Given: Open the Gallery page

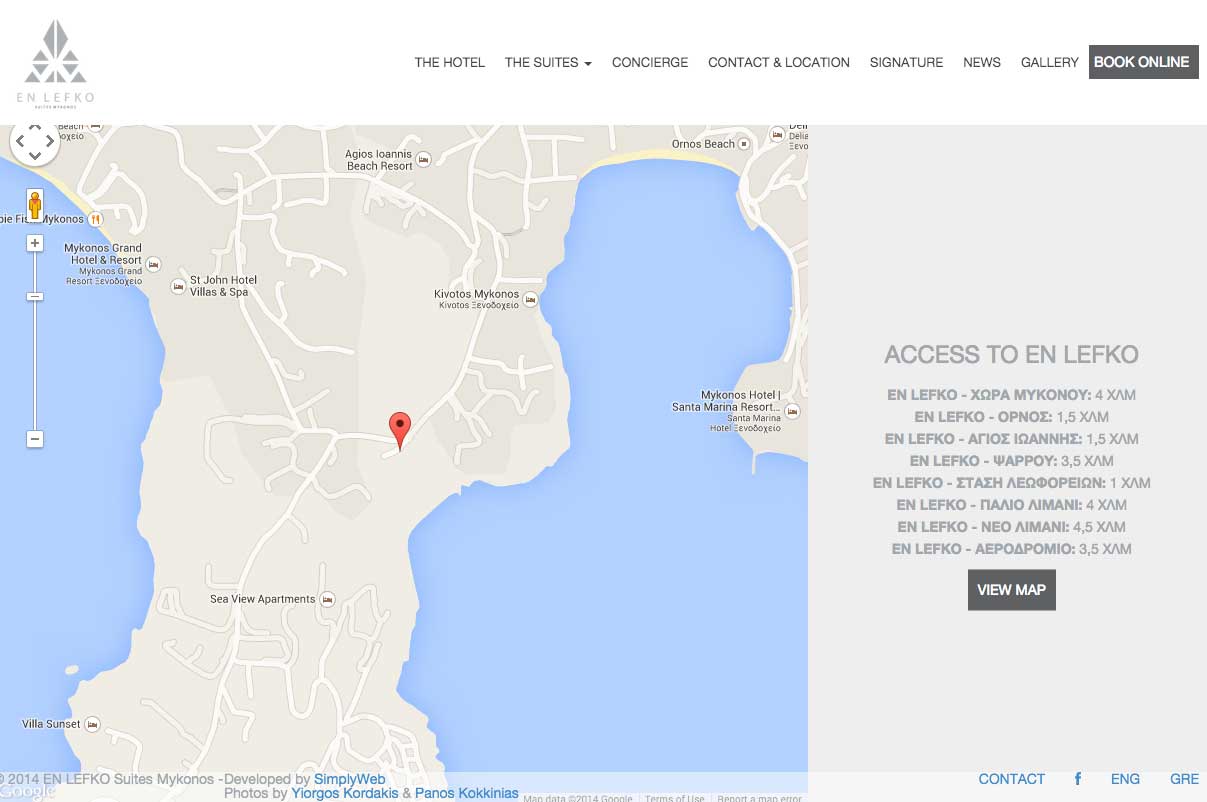Looking at the screenshot, I should pyautogui.click(x=1049, y=62).
